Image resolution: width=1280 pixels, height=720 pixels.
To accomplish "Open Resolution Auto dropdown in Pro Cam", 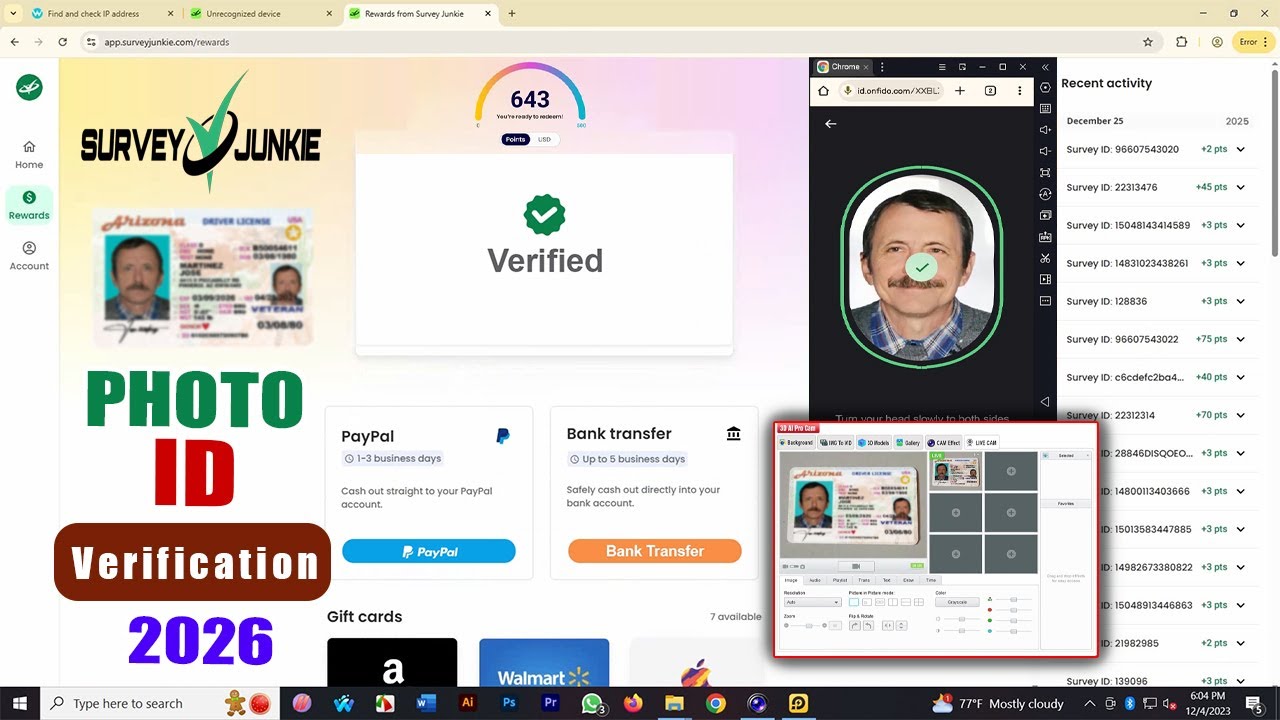I will point(813,602).
